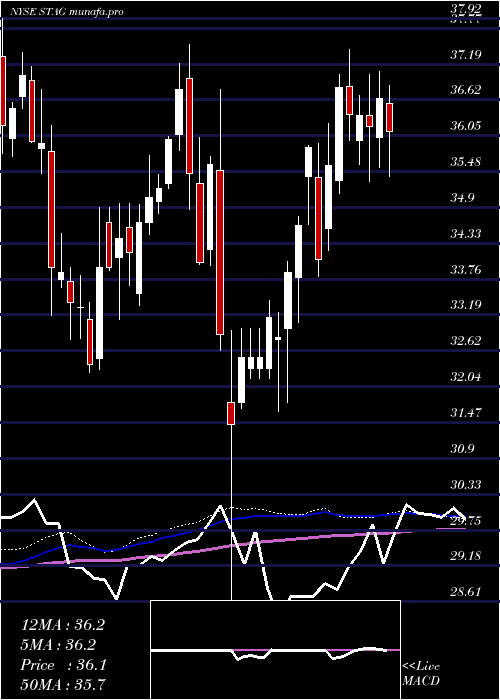Select the 29.75 price axis label
The width and height of the screenshot is (500, 700).
pyautogui.click(x=465, y=521)
